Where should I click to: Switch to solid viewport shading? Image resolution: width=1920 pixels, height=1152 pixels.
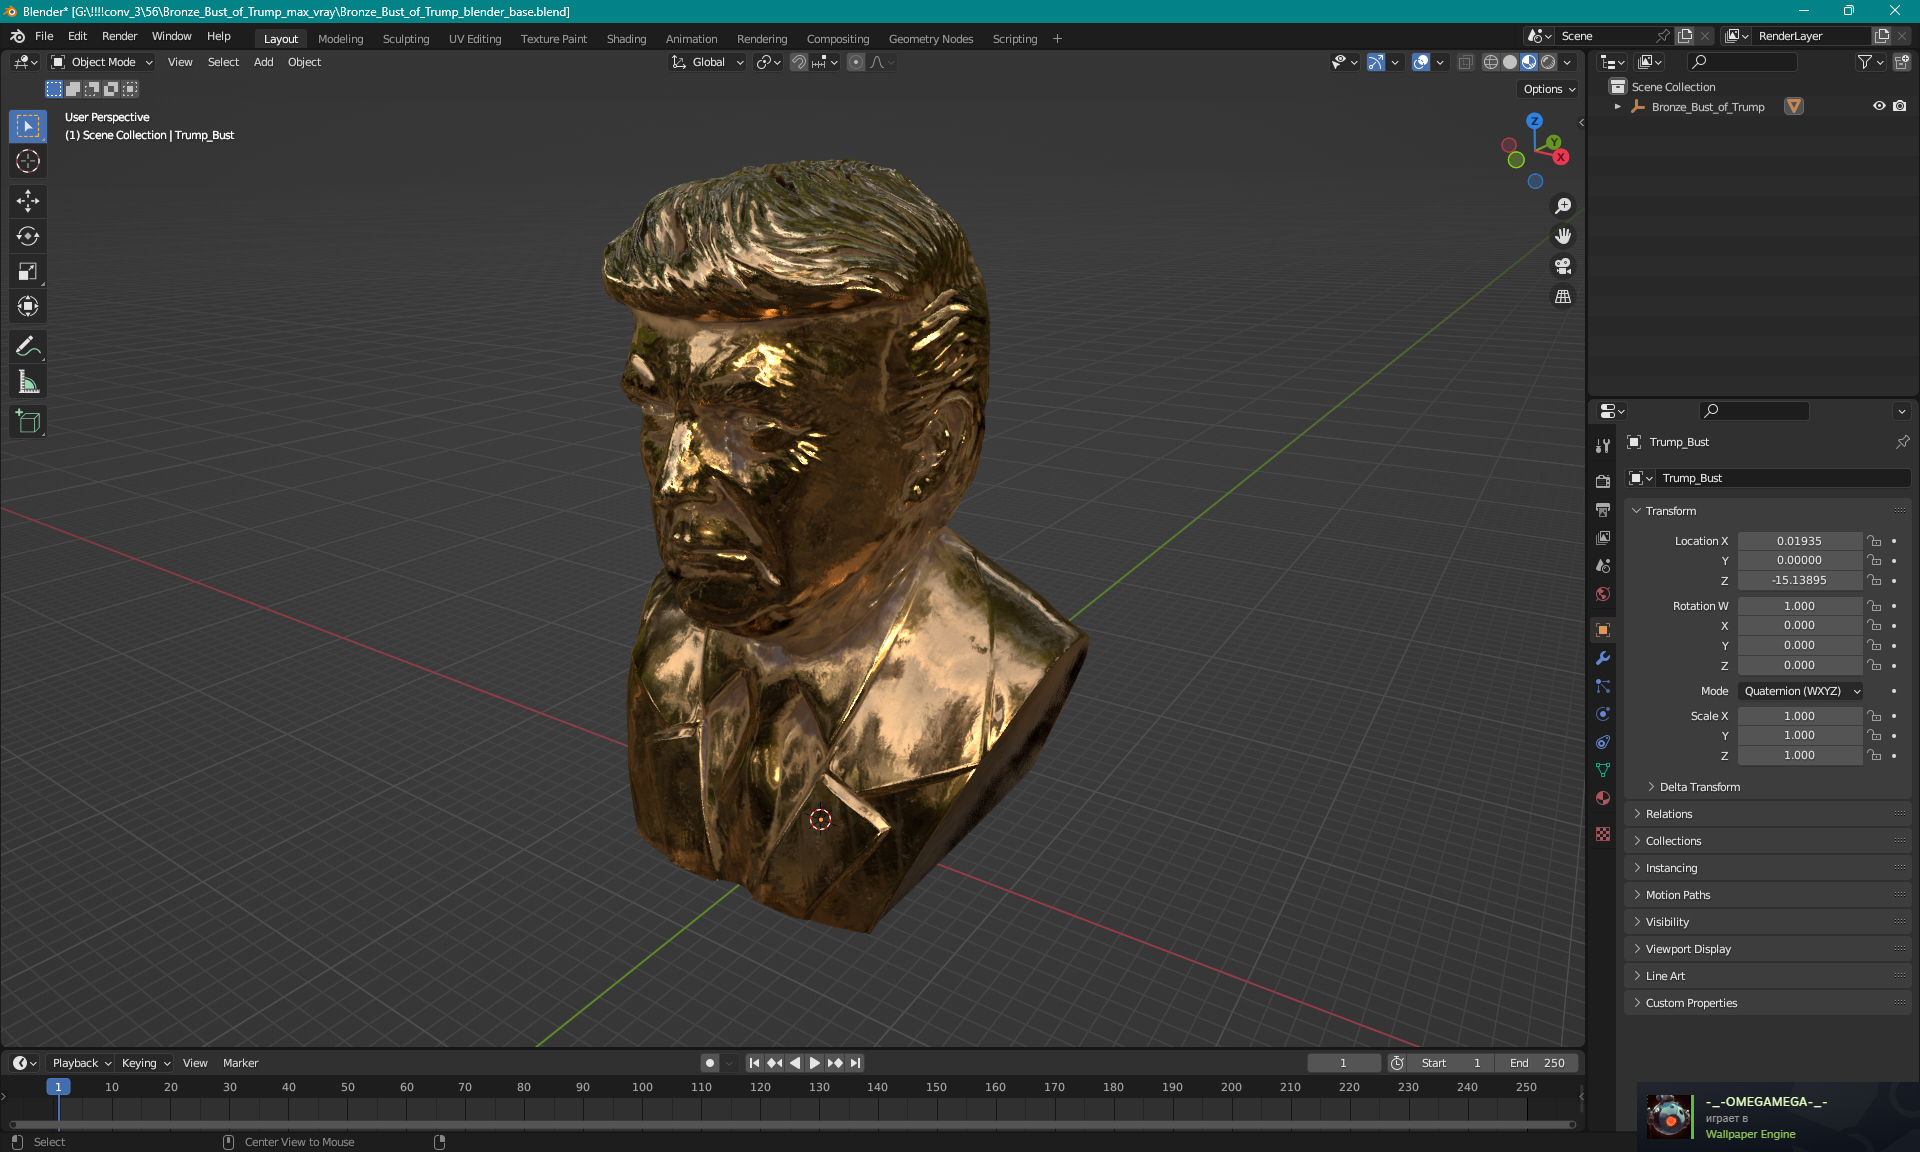(1510, 62)
